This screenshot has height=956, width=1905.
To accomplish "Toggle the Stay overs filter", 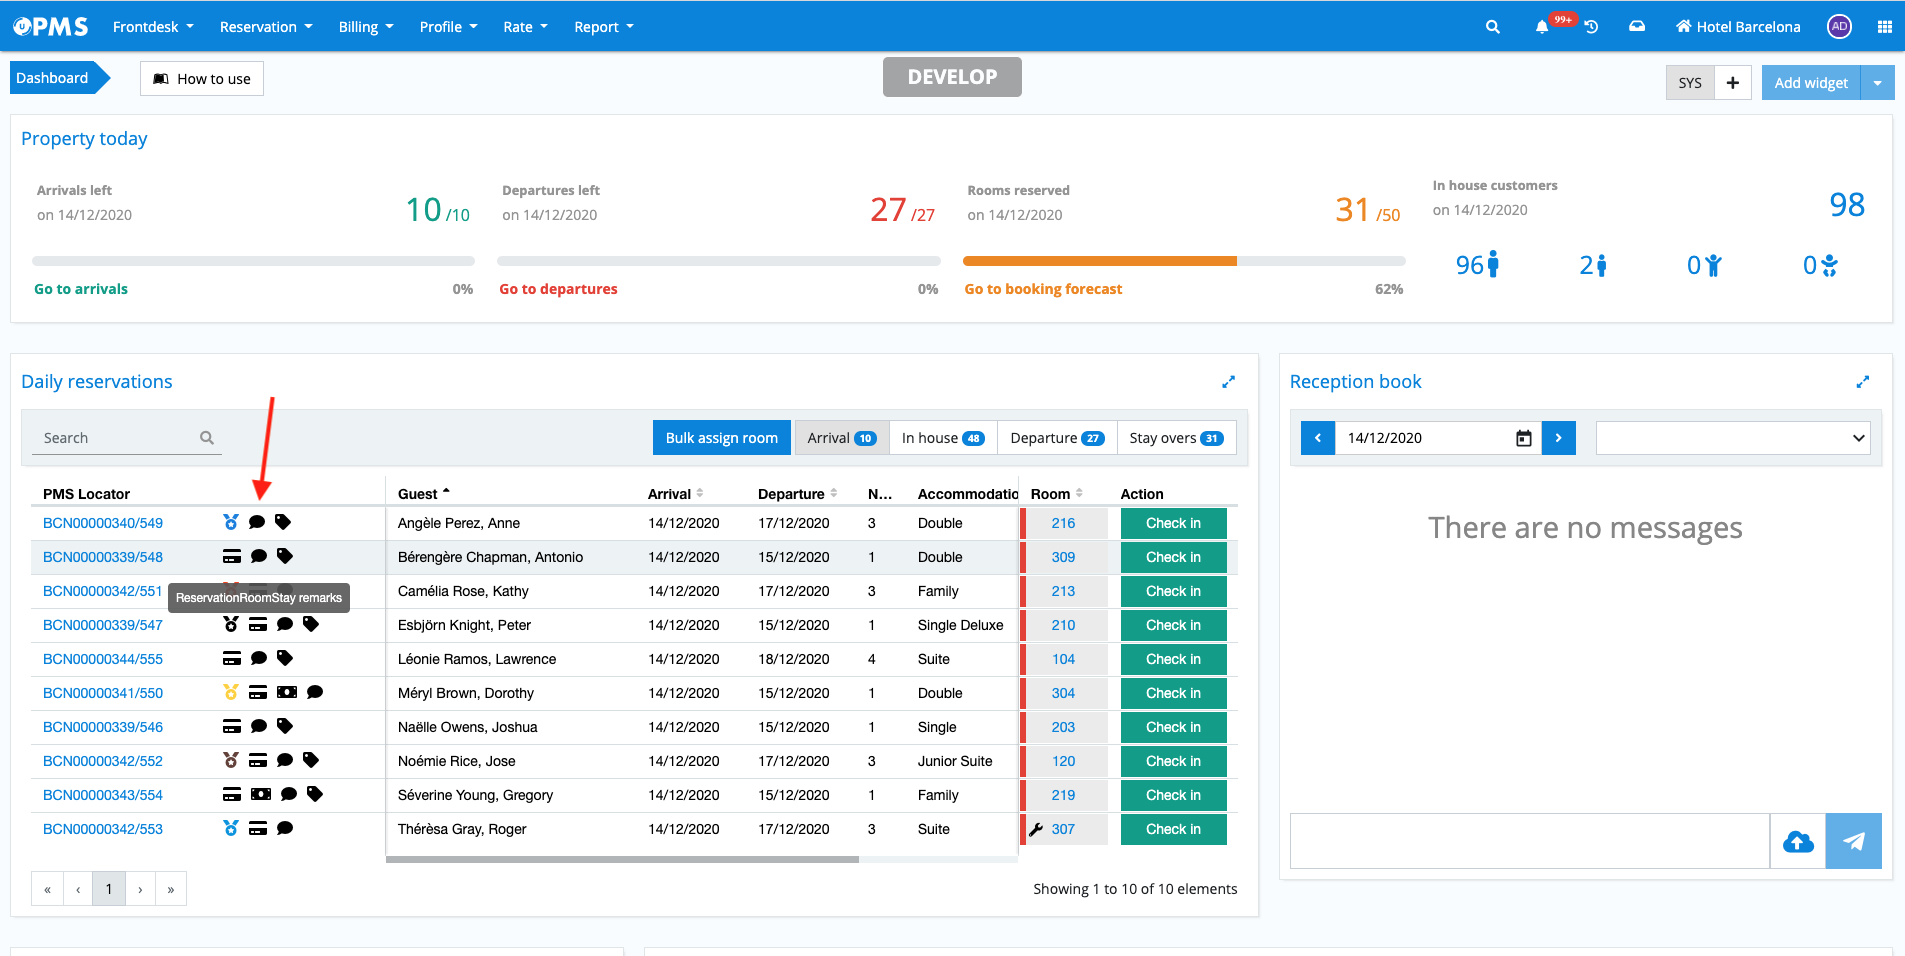I will tap(1175, 438).
